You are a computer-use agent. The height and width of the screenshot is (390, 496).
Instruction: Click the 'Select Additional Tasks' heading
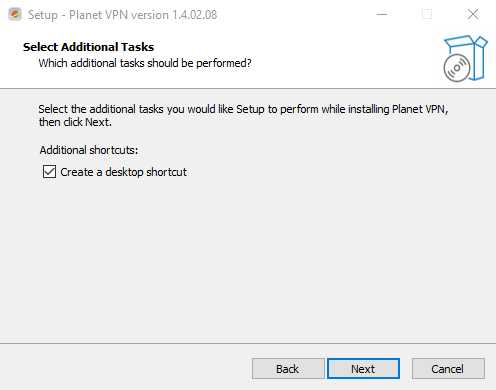[x=88, y=47]
